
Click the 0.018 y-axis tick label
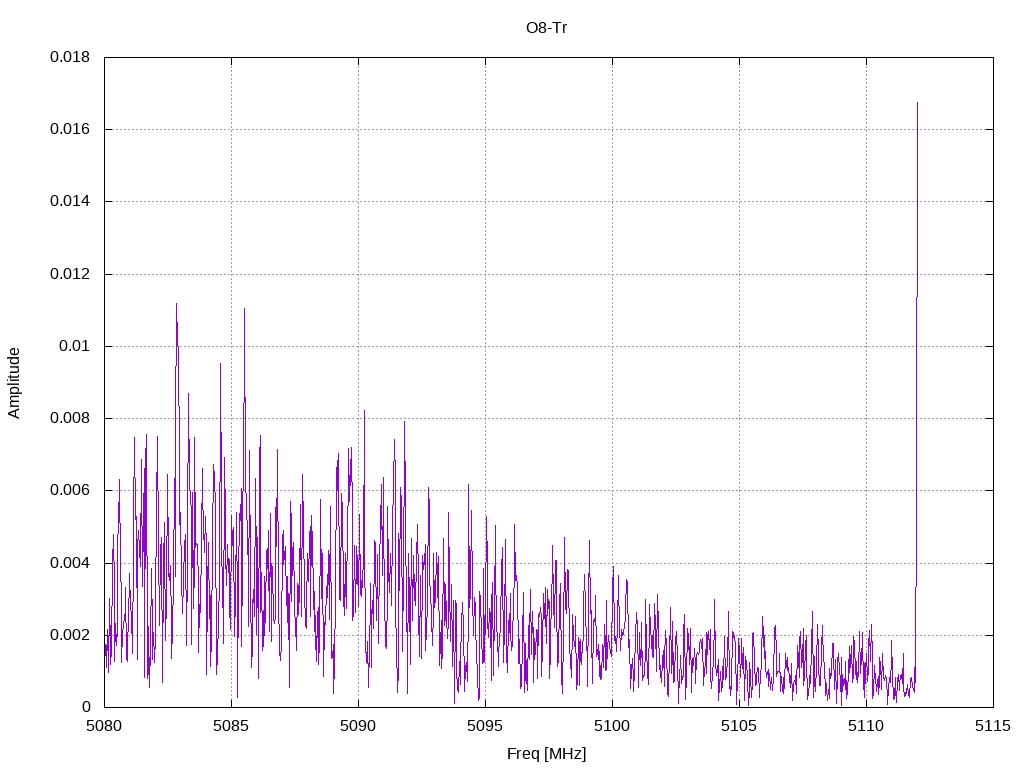(70, 57)
